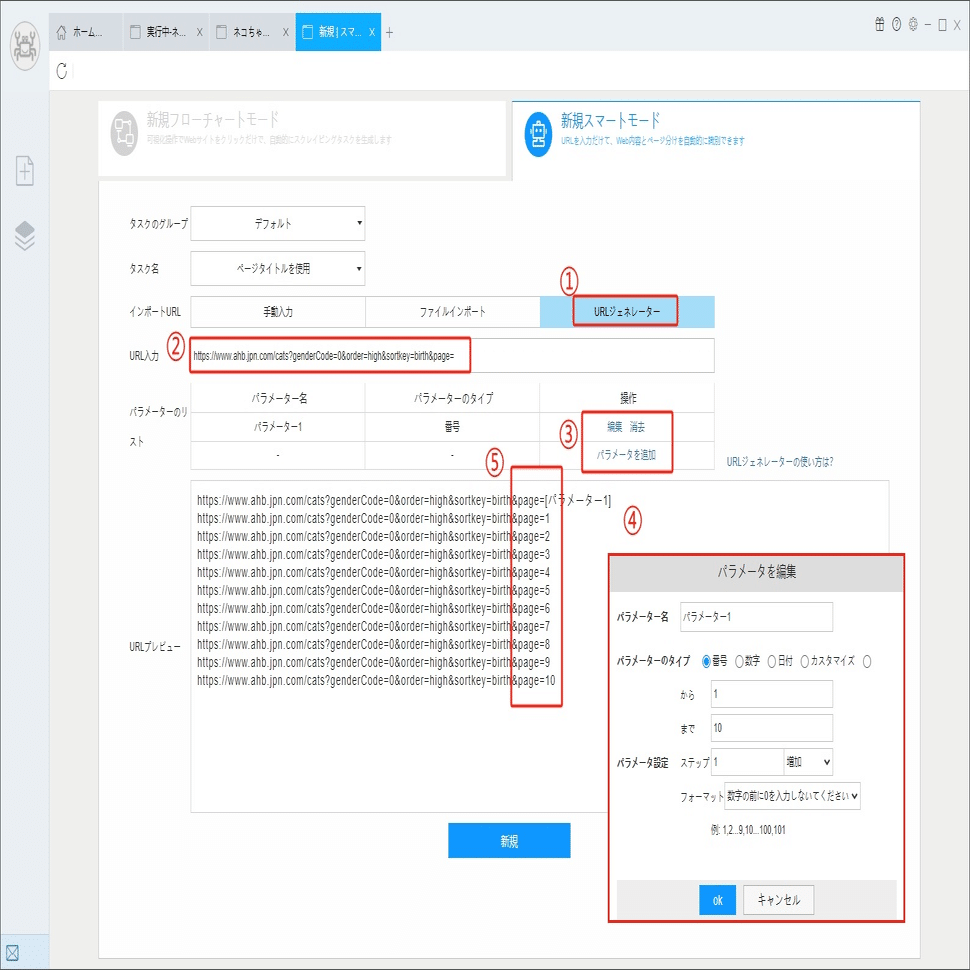Screen dimensions: 970x970
Task: Click the パラメータを追加 link
Action: (x=626, y=455)
